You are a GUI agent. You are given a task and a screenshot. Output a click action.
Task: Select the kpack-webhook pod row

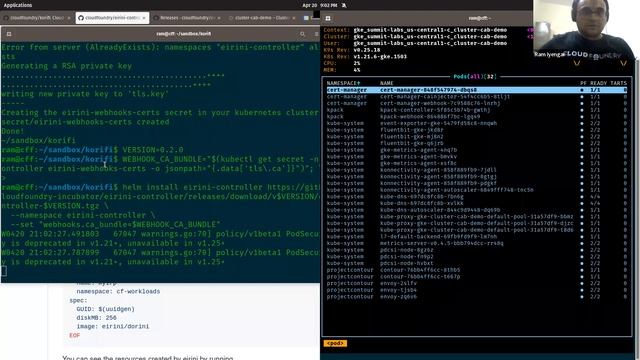(x=477, y=116)
